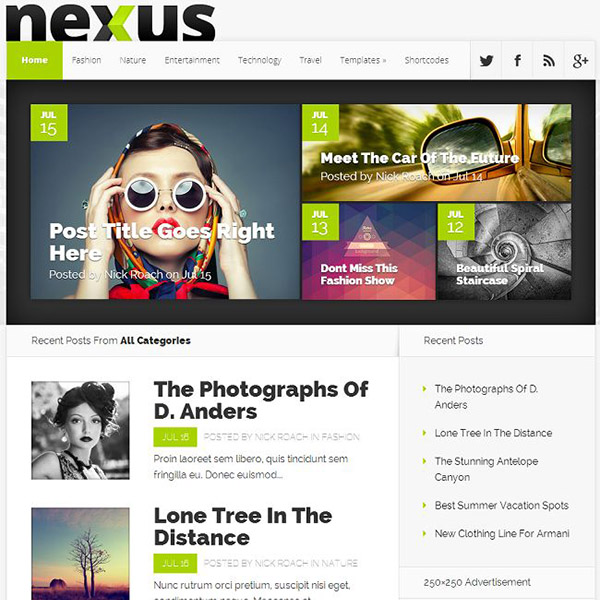Click the nexus logo
The image size is (600, 600).
coord(111,22)
